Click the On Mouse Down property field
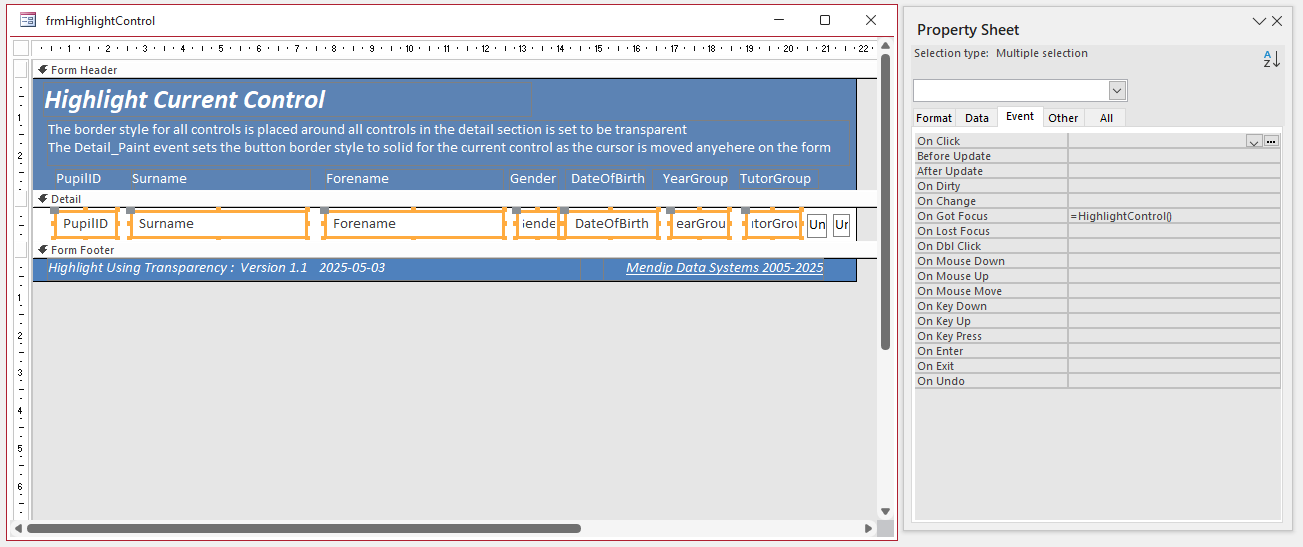Image resolution: width=1303 pixels, height=547 pixels. tap(1174, 261)
